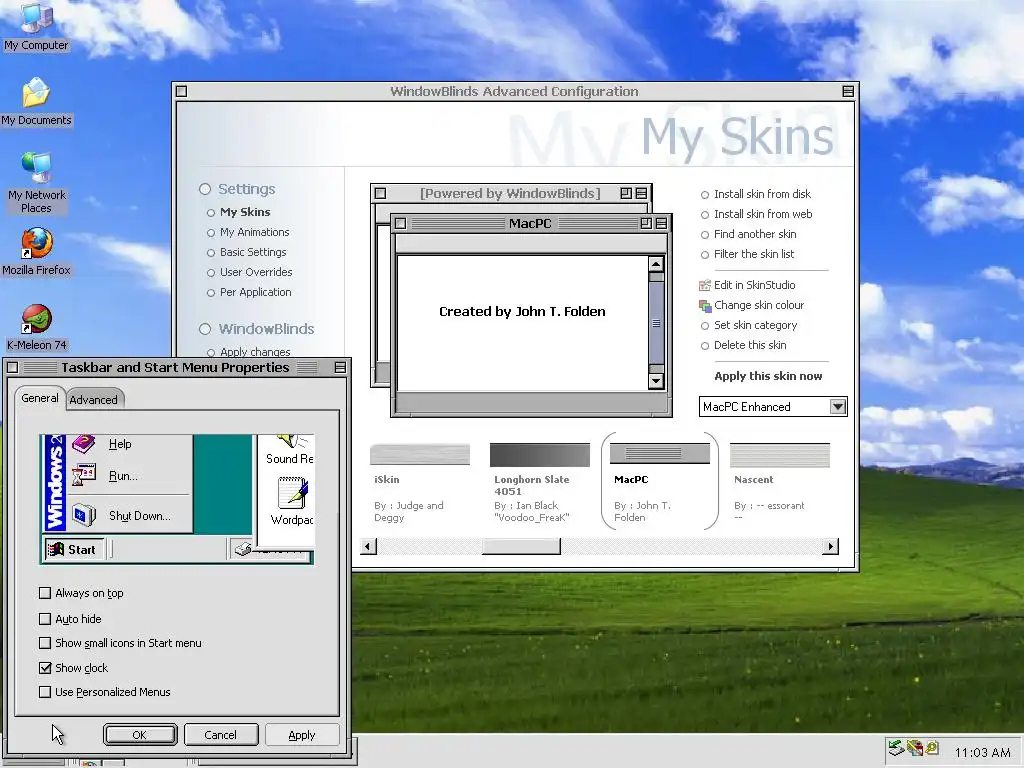The image size is (1024, 768).
Task: Select My Animations in the Settings list
Action: (248, 232)
